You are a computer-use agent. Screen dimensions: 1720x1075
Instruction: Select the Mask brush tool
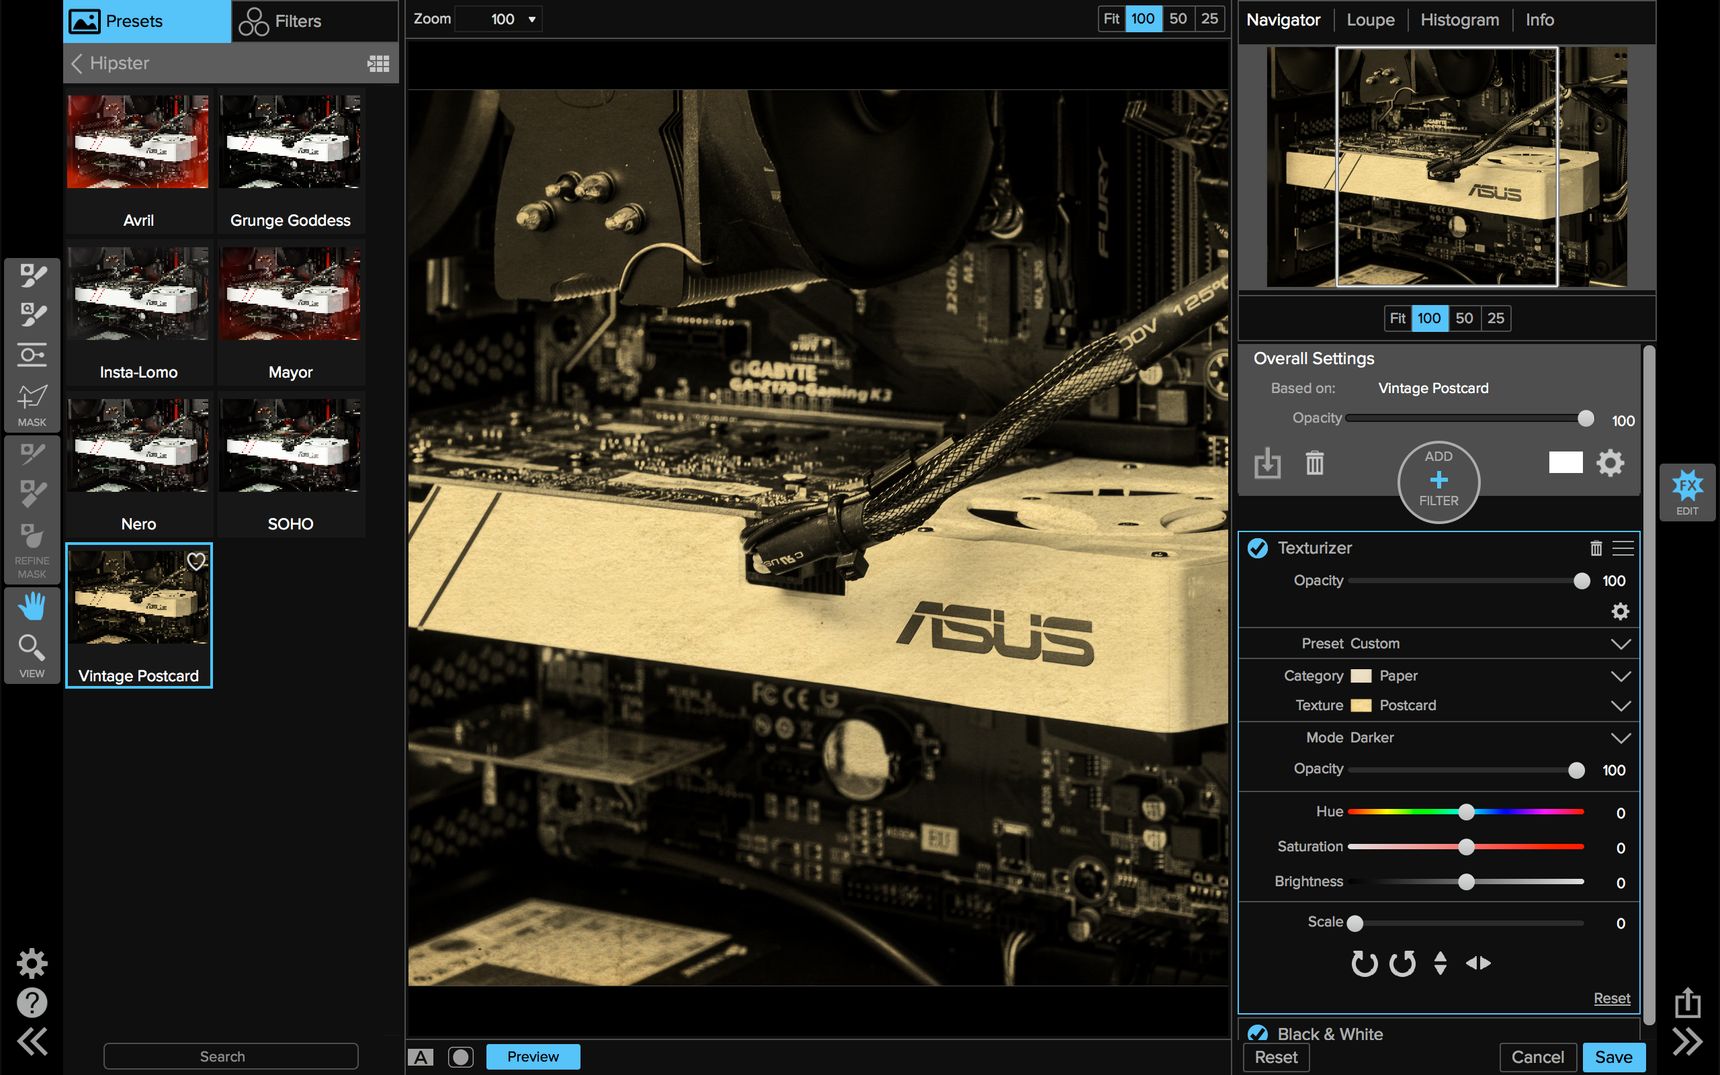pyautogui.click(x=32, y=275)
